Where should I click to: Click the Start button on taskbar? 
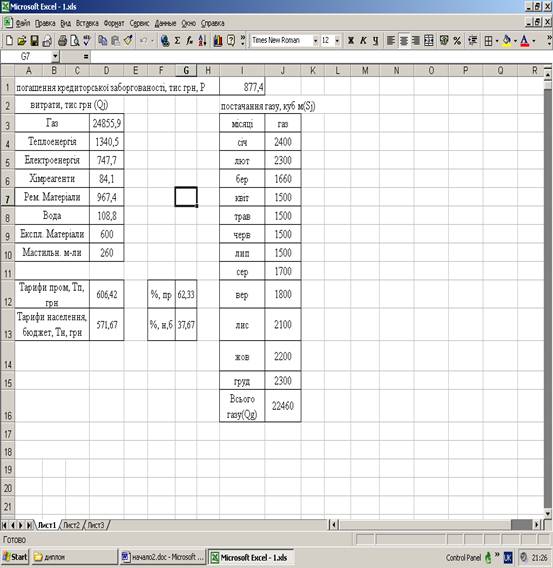pyautogui.click(x=15, y=557)
